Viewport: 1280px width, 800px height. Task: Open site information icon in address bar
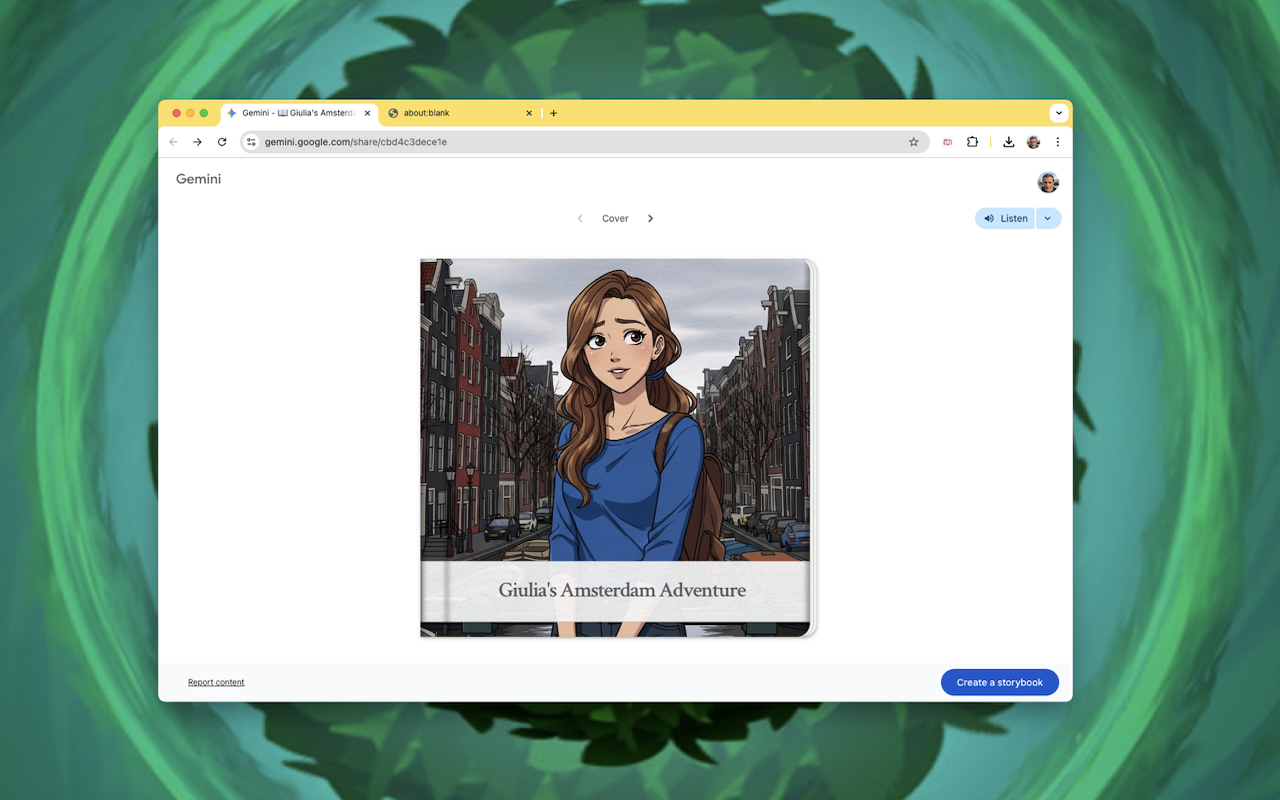[252, 142]
